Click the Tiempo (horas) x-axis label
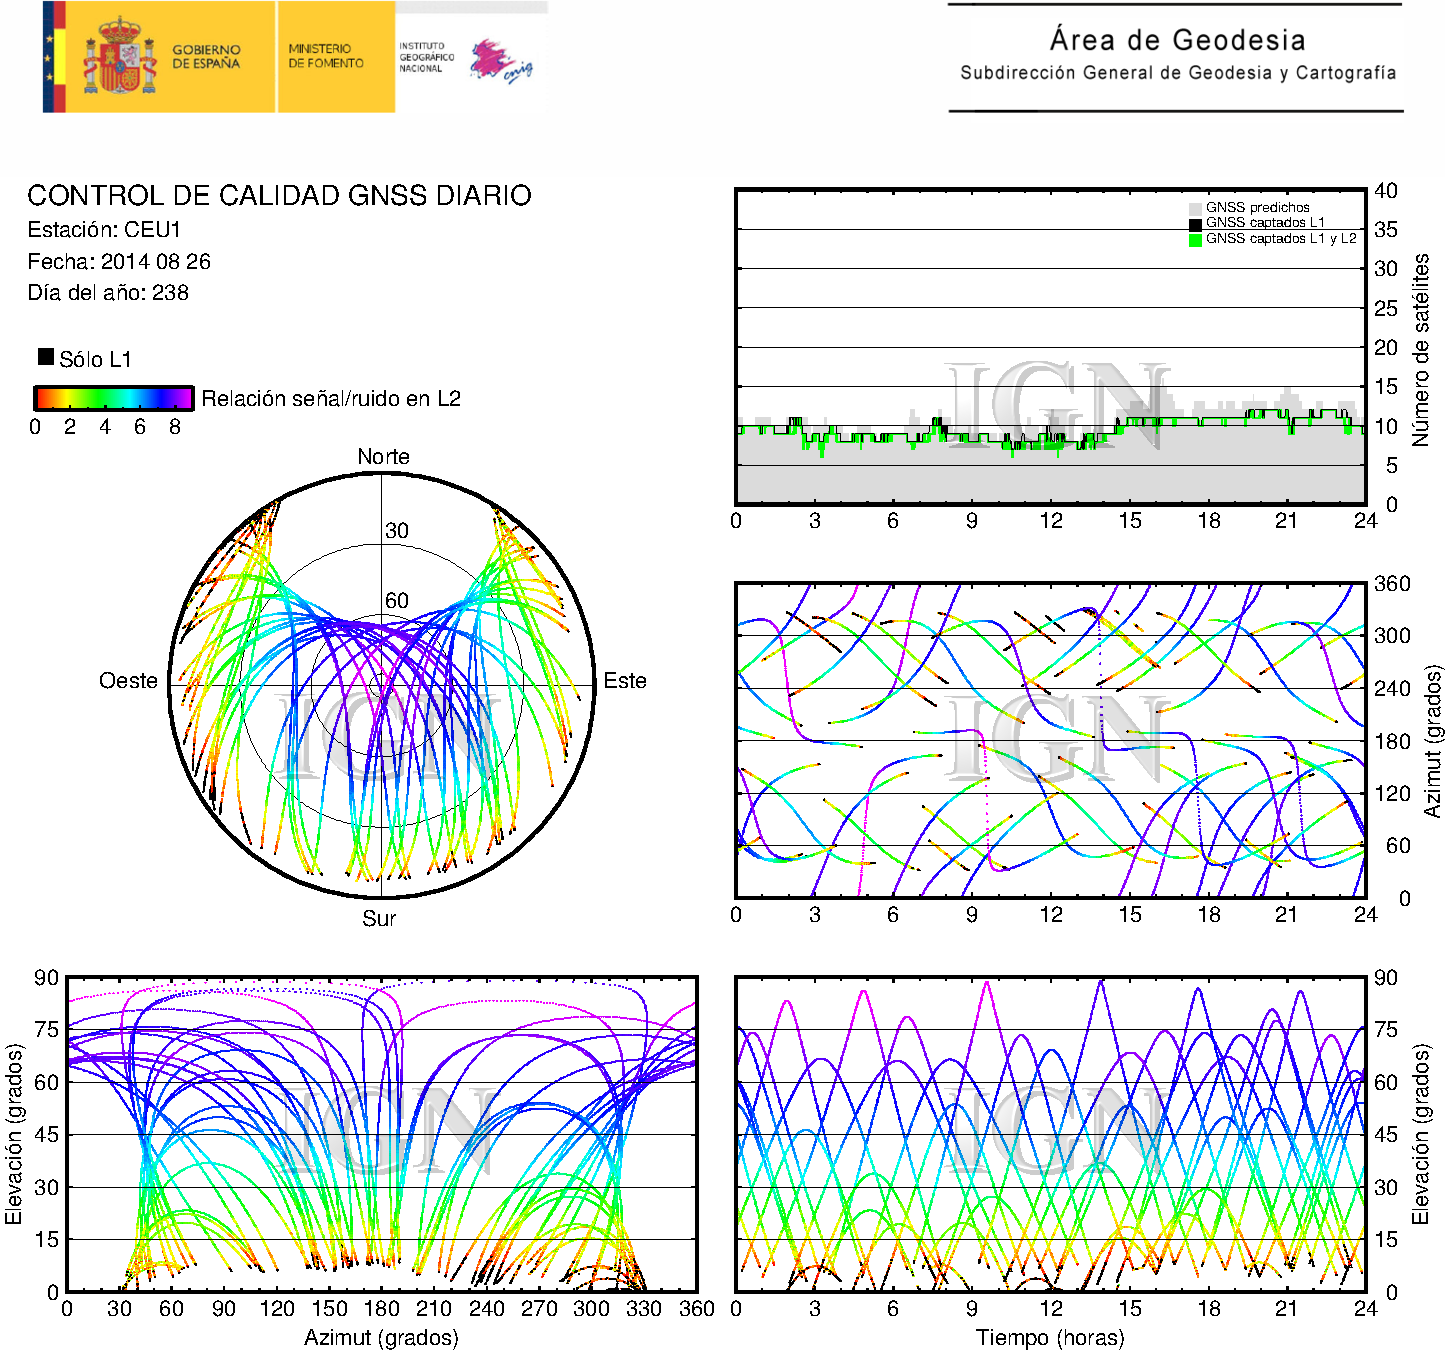Image resolution: width=1445 pixels, height=1350 pixels. click(1050, 1337)
